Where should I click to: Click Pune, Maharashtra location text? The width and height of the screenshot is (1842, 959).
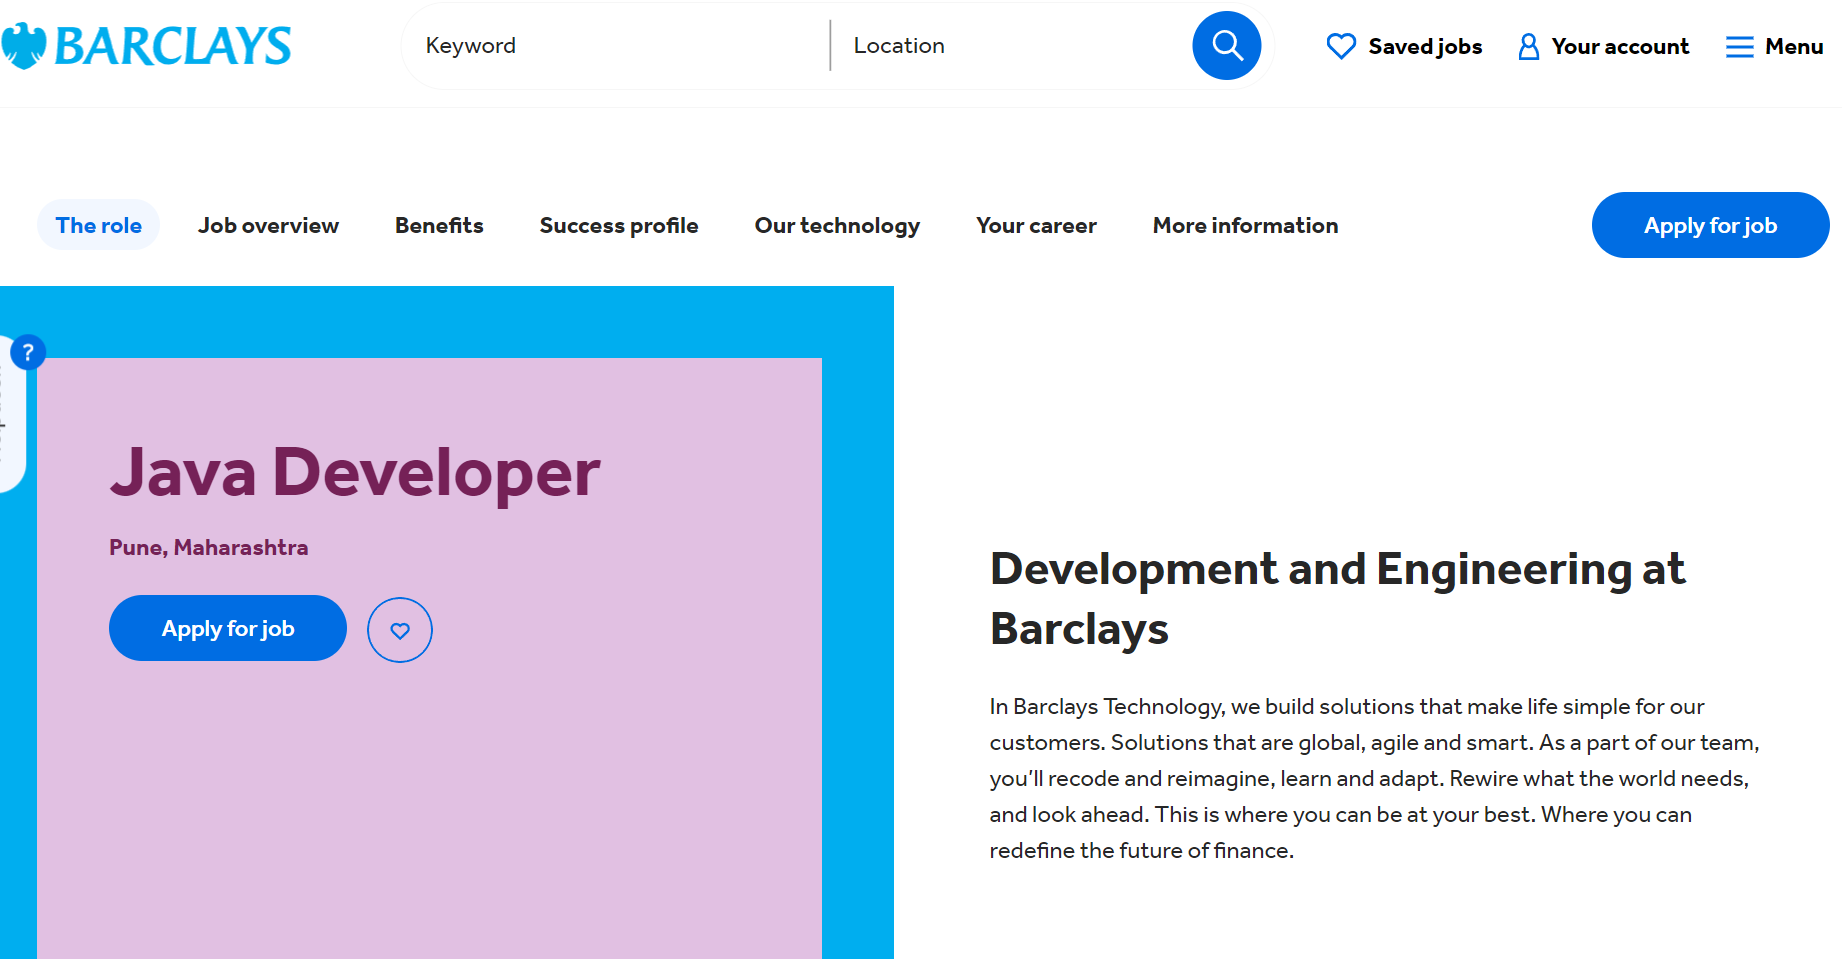click(209, 547)
